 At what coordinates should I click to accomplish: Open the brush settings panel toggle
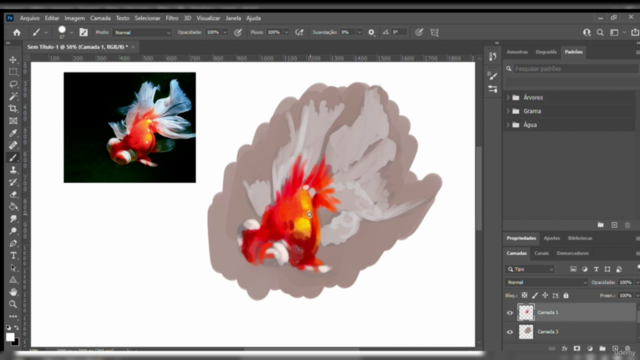84,32
